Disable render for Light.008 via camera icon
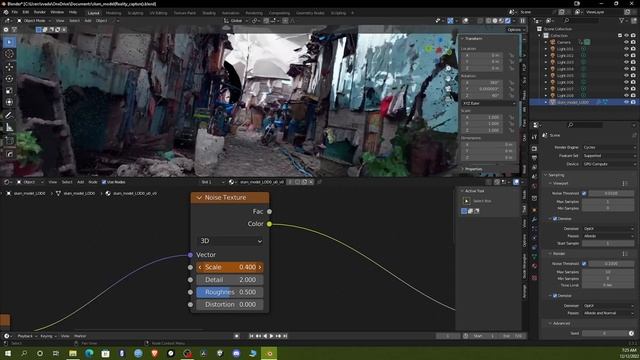This screenshot has width=640, height=360. [x=633, y=96]
